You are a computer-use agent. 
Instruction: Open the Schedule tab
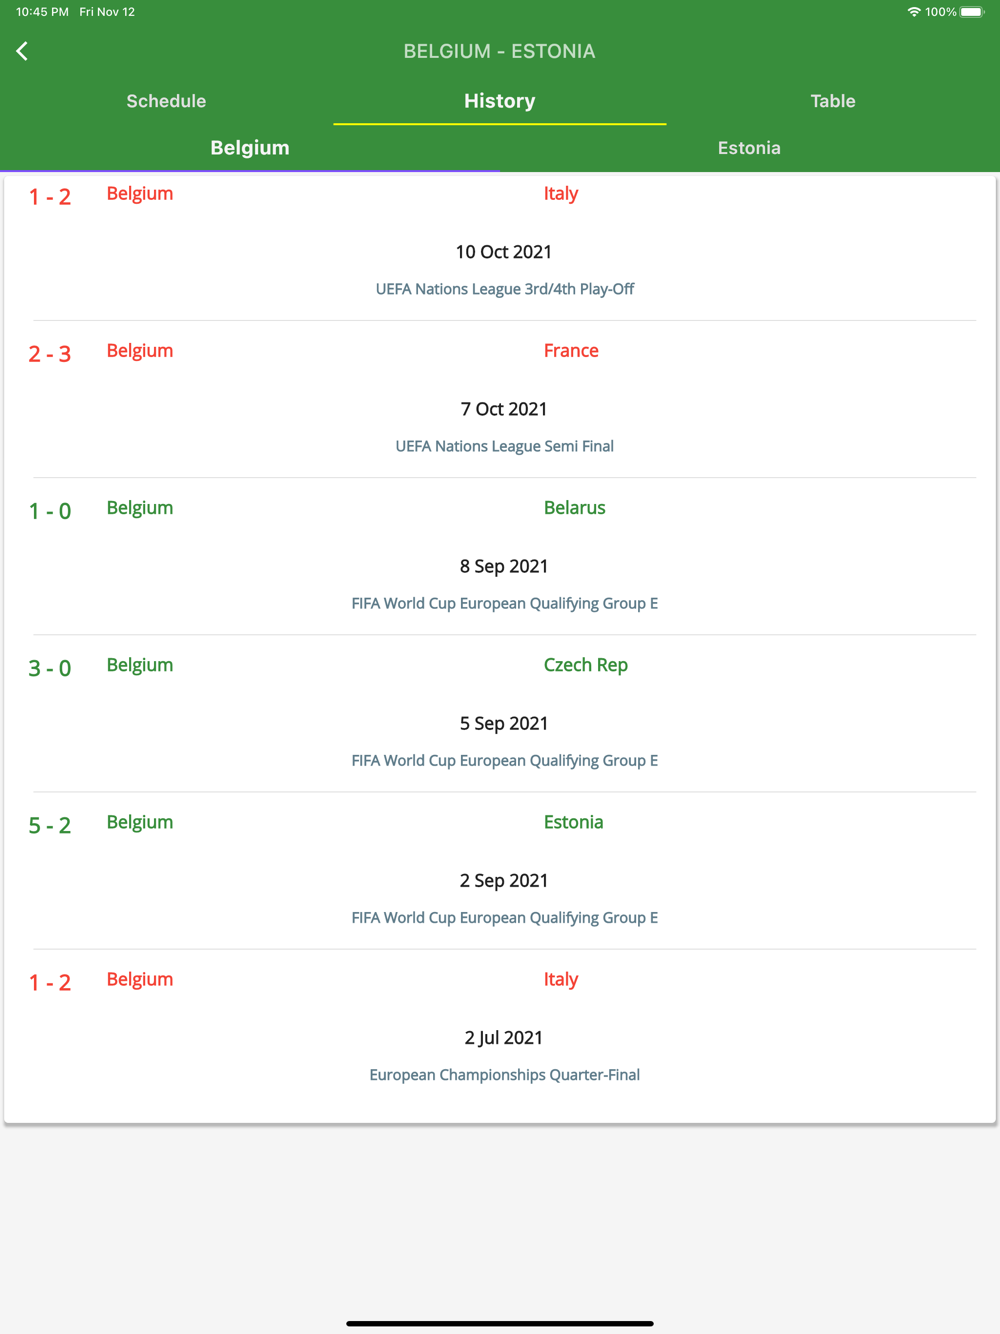[x=166, y=101]
